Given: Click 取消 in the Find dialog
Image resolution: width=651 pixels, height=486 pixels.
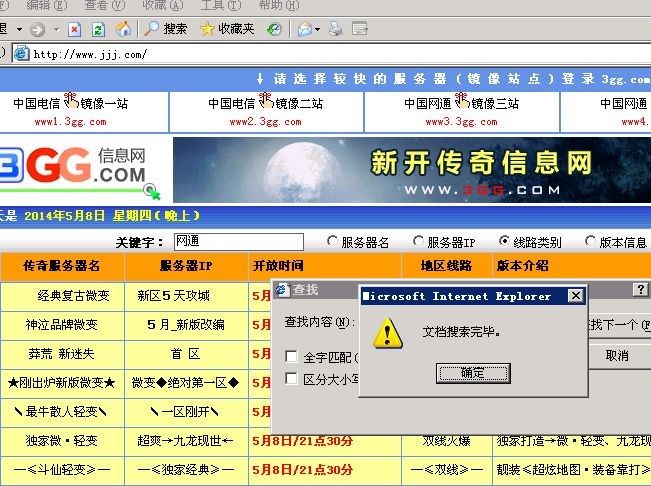Looking at the screenshot, I should (x=619, y=355).
